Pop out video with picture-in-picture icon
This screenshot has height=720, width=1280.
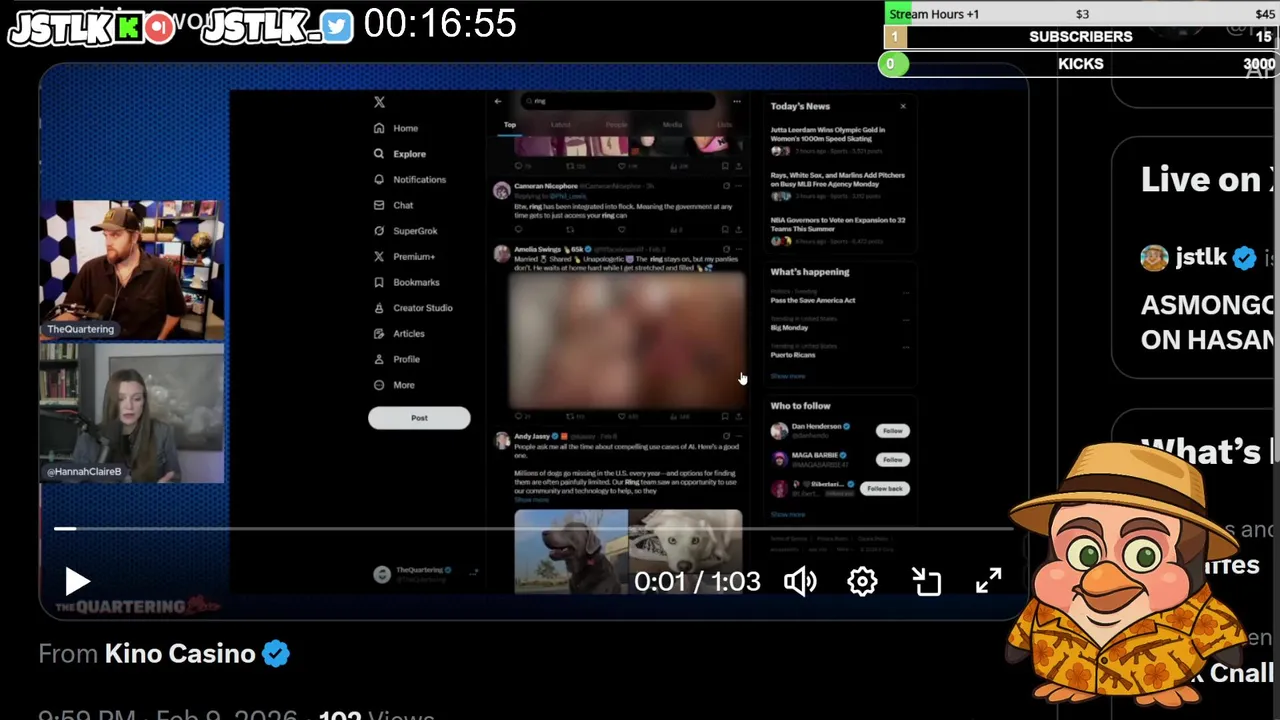926,581
